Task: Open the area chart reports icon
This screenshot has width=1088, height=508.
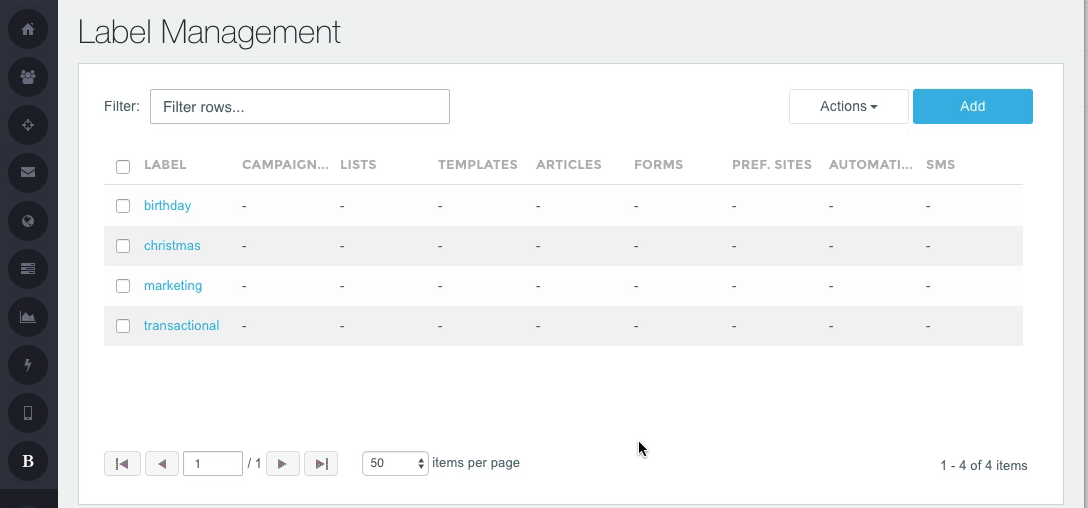Action: click(x=28, y=317)
